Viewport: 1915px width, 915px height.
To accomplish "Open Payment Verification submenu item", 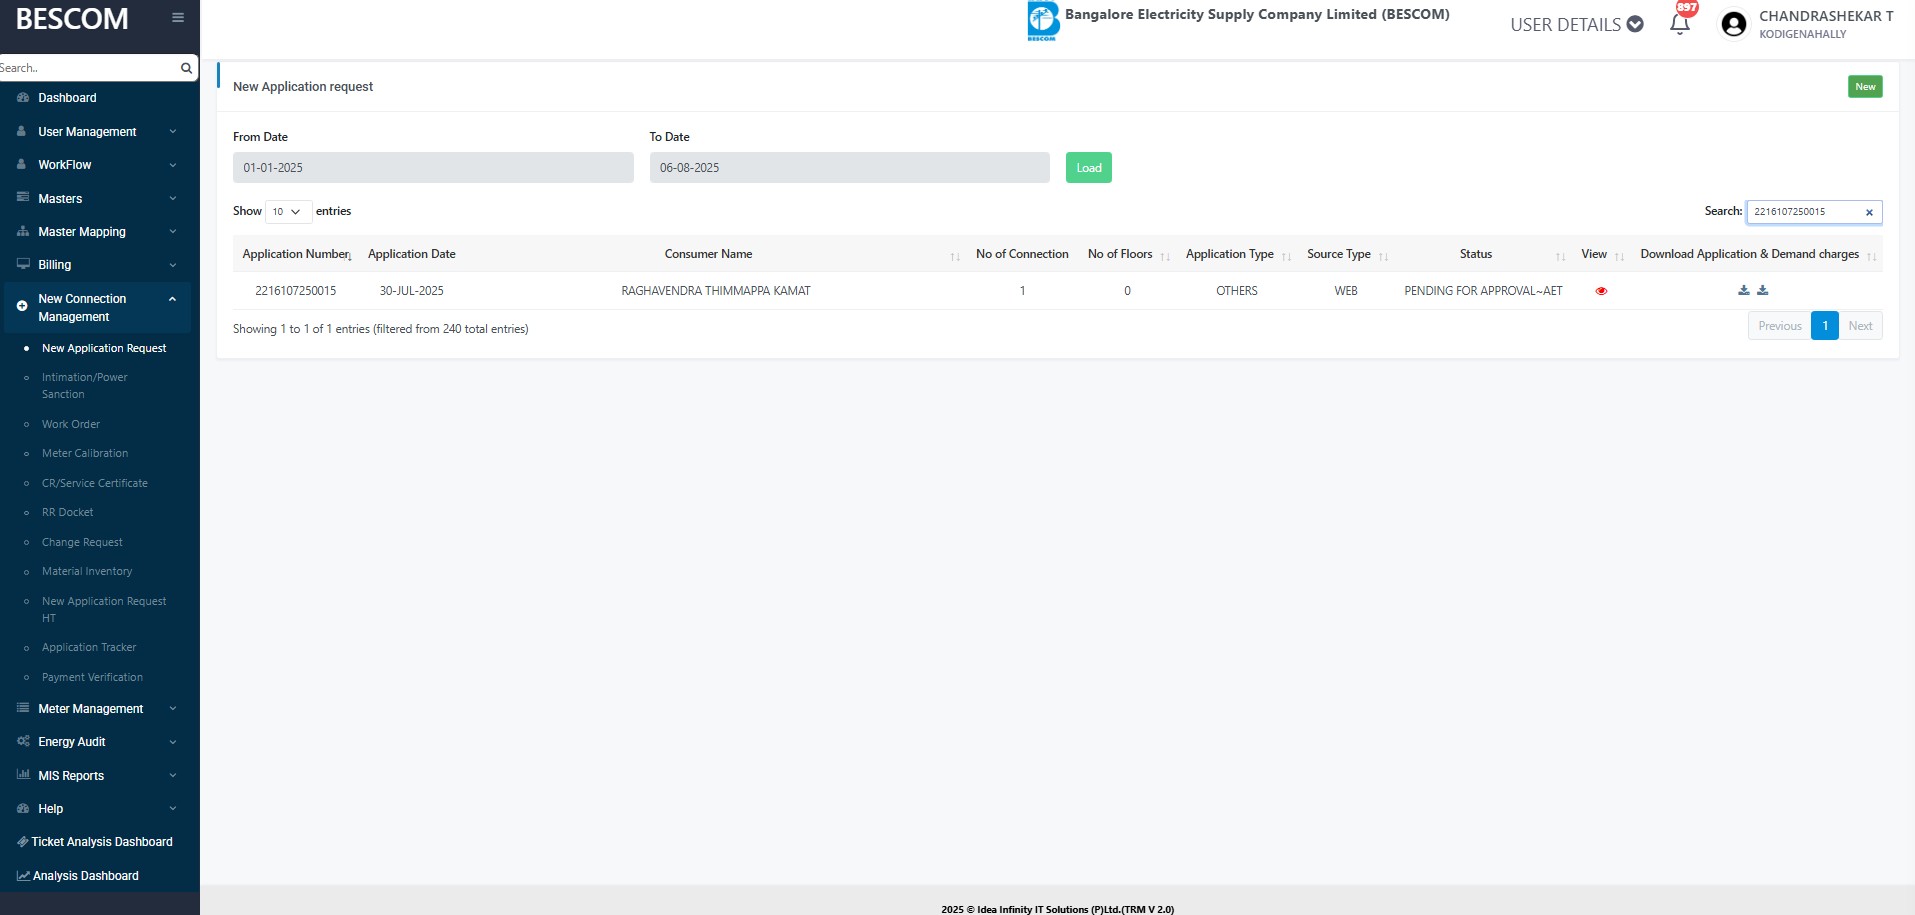I will 92,677.
